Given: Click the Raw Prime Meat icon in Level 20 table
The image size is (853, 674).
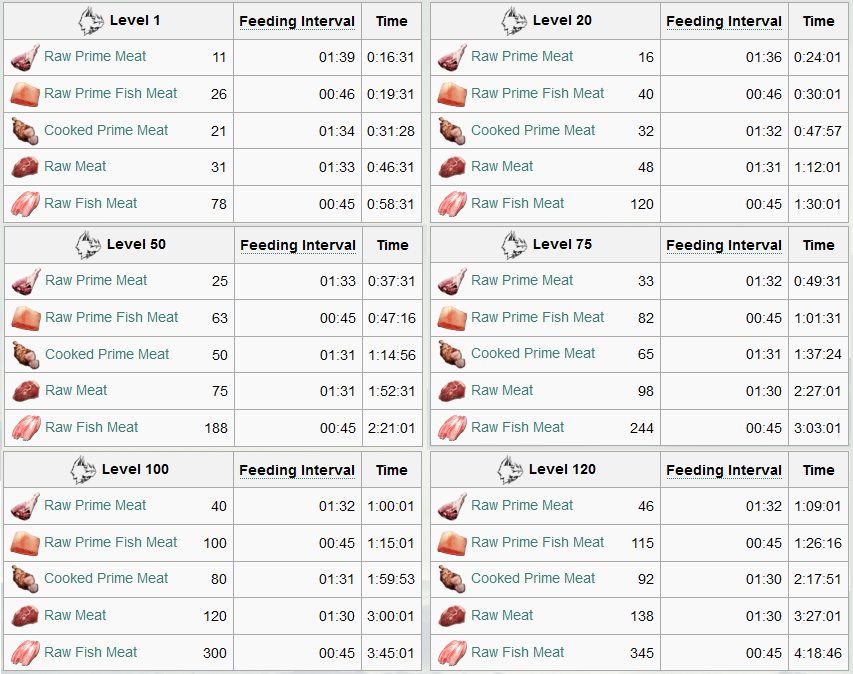Looking at the screenshot, I should tap(452, 58).
